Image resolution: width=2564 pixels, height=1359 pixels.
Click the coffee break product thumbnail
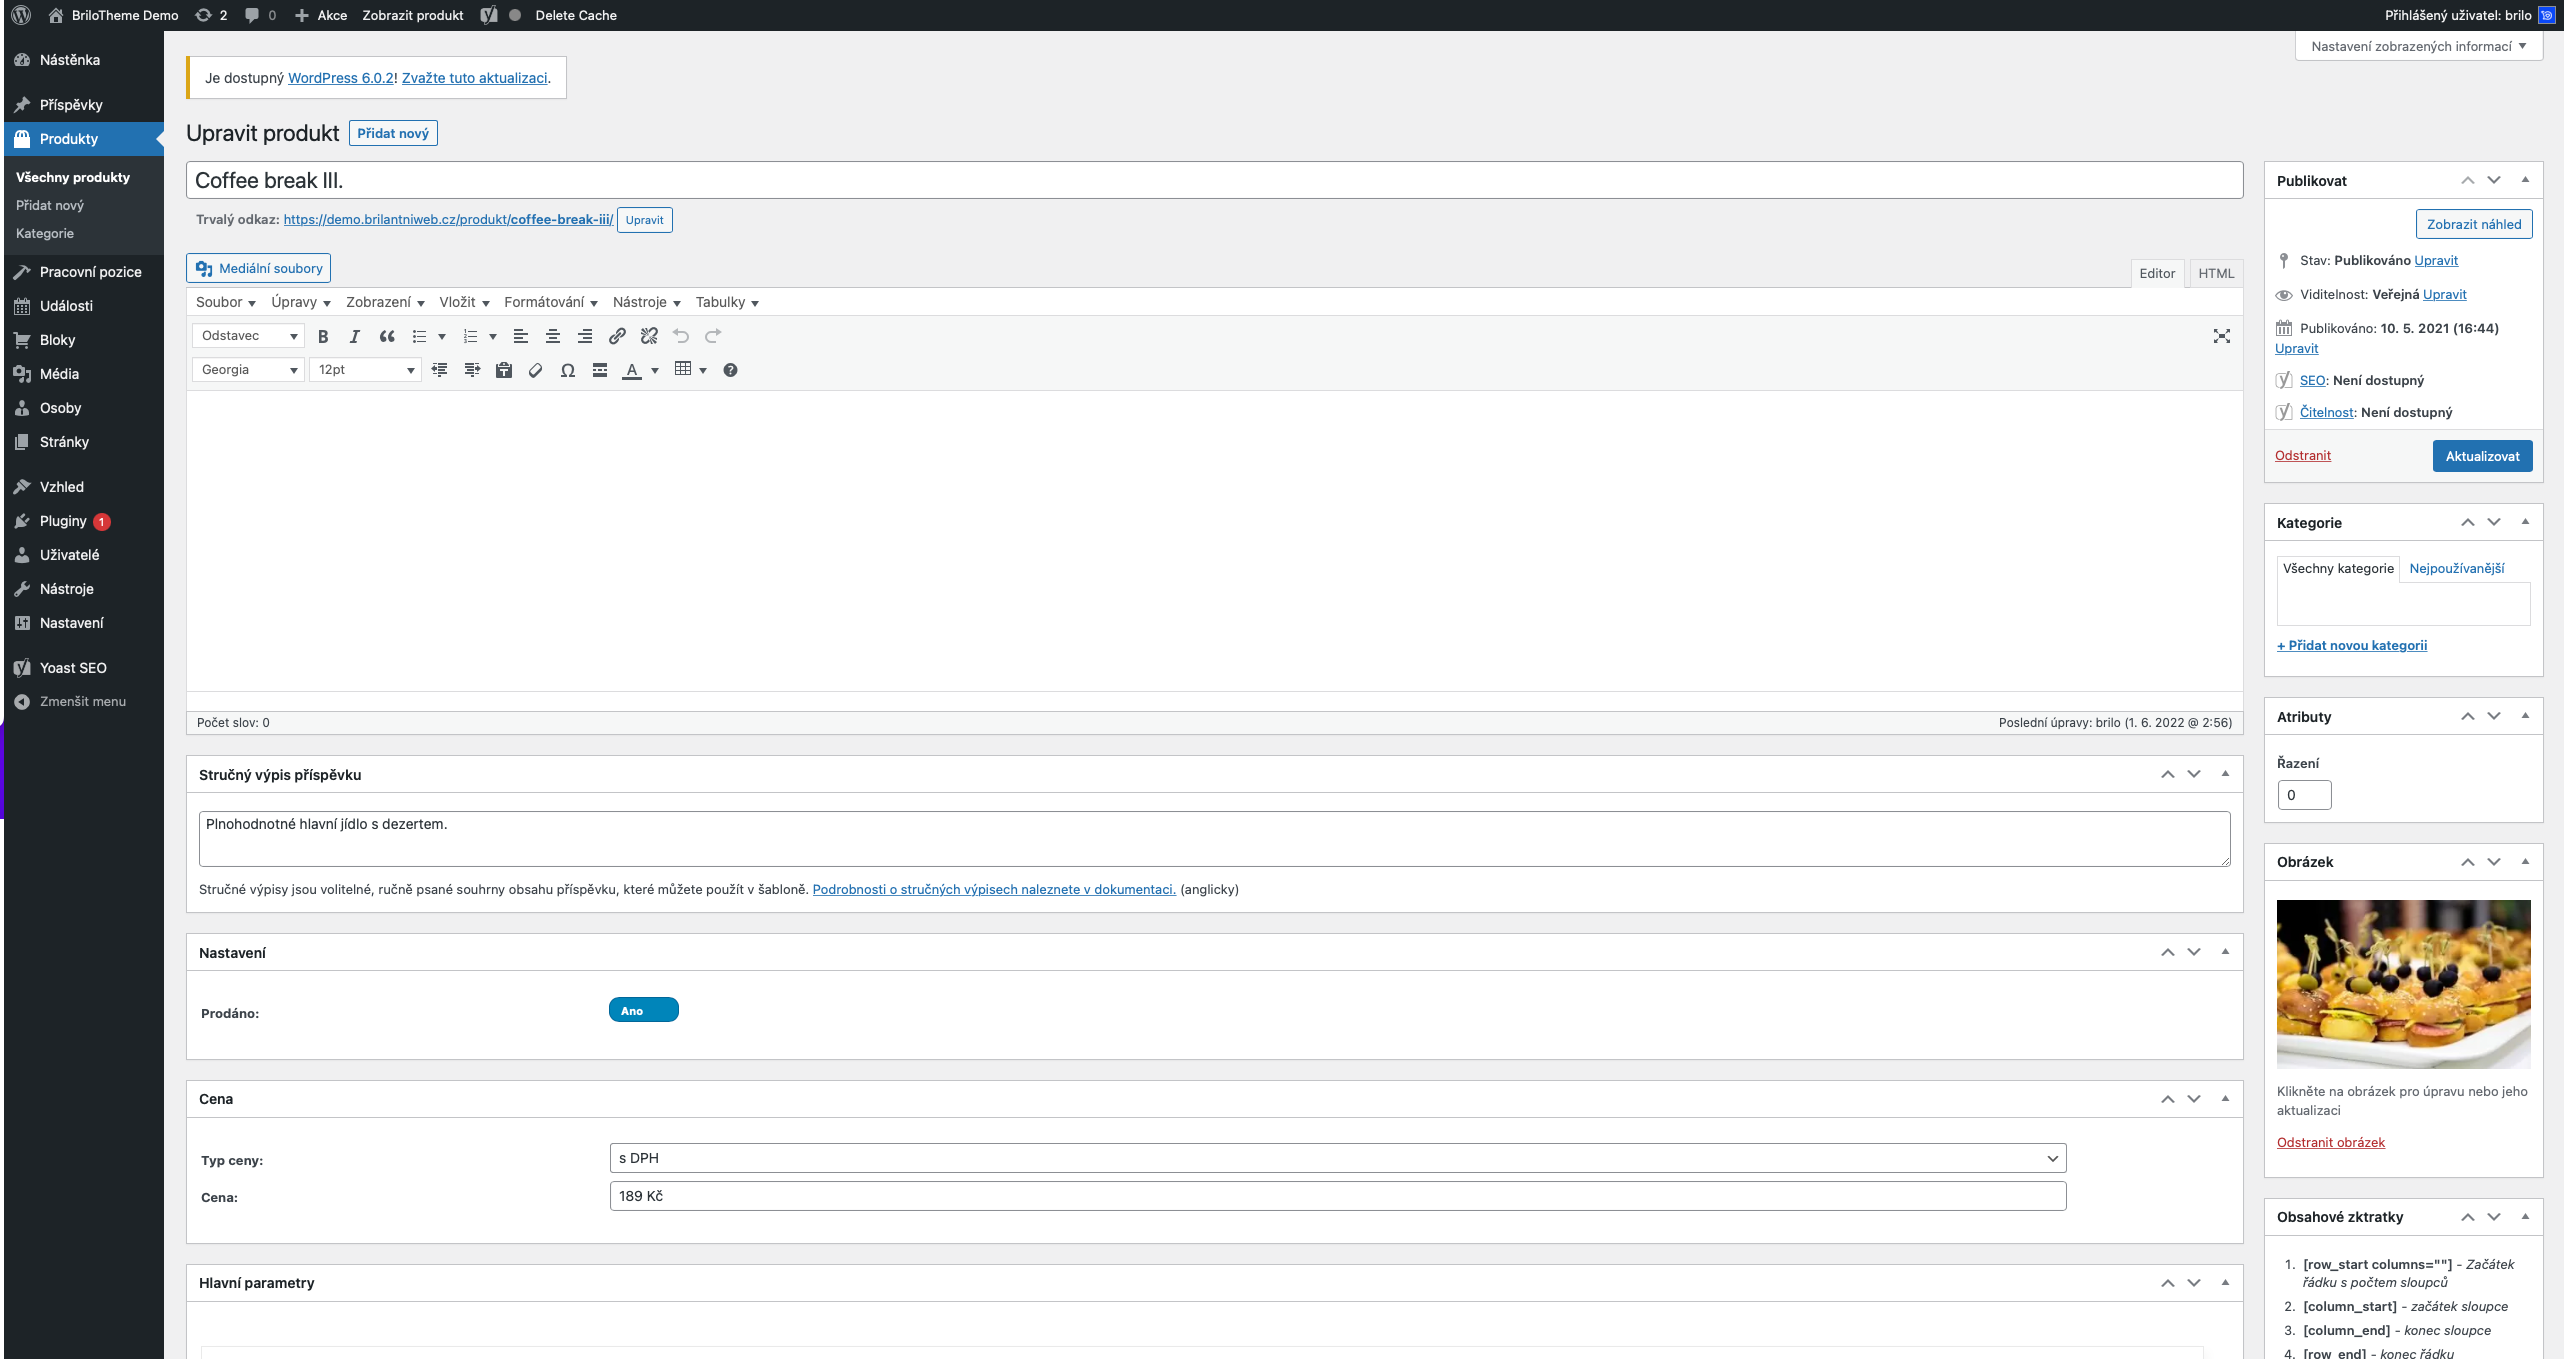(x=2403, y=985)
